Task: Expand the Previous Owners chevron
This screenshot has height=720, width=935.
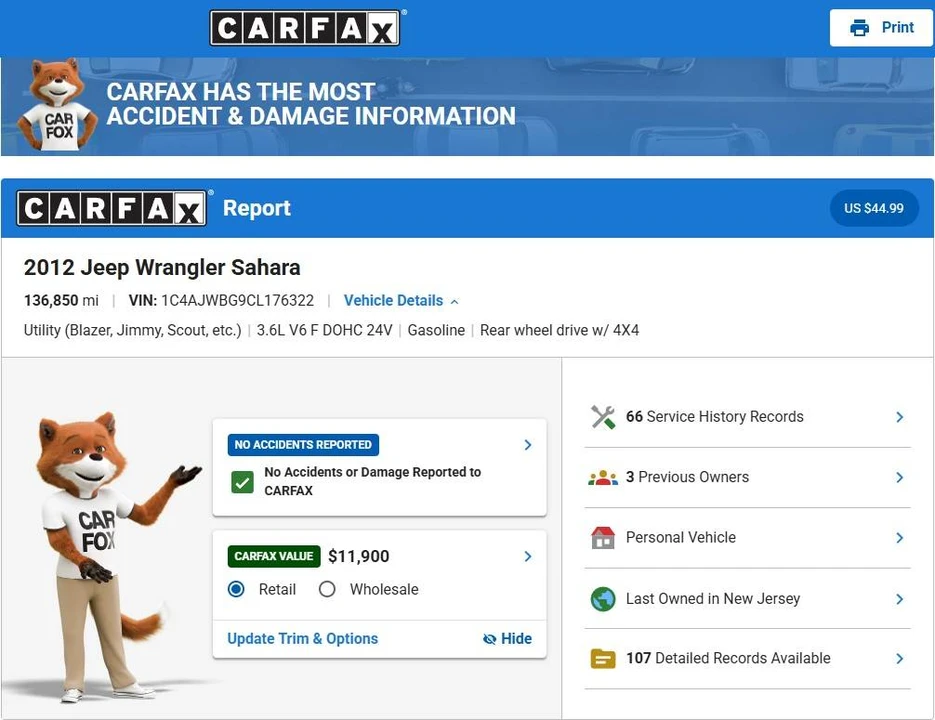Action: [900, 477]
